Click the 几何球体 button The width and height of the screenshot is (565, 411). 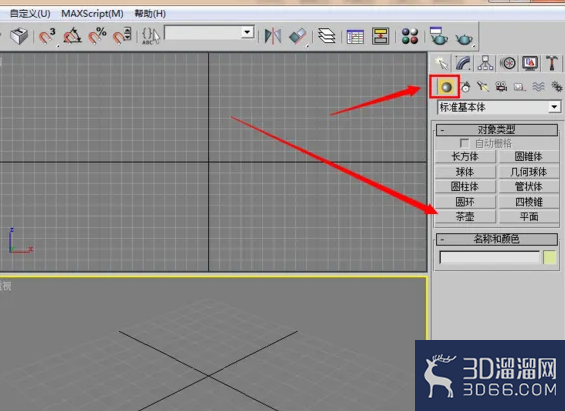click(529, 172)
